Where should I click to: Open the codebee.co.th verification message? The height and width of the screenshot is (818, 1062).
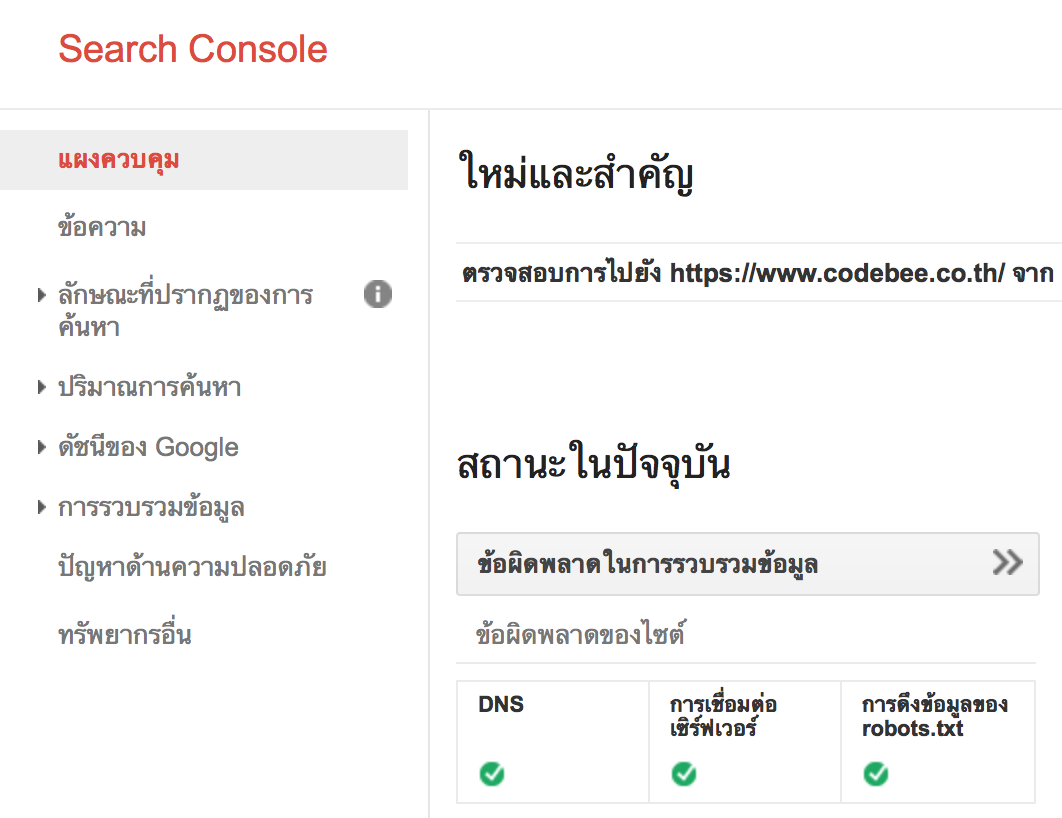coord(759,273)
